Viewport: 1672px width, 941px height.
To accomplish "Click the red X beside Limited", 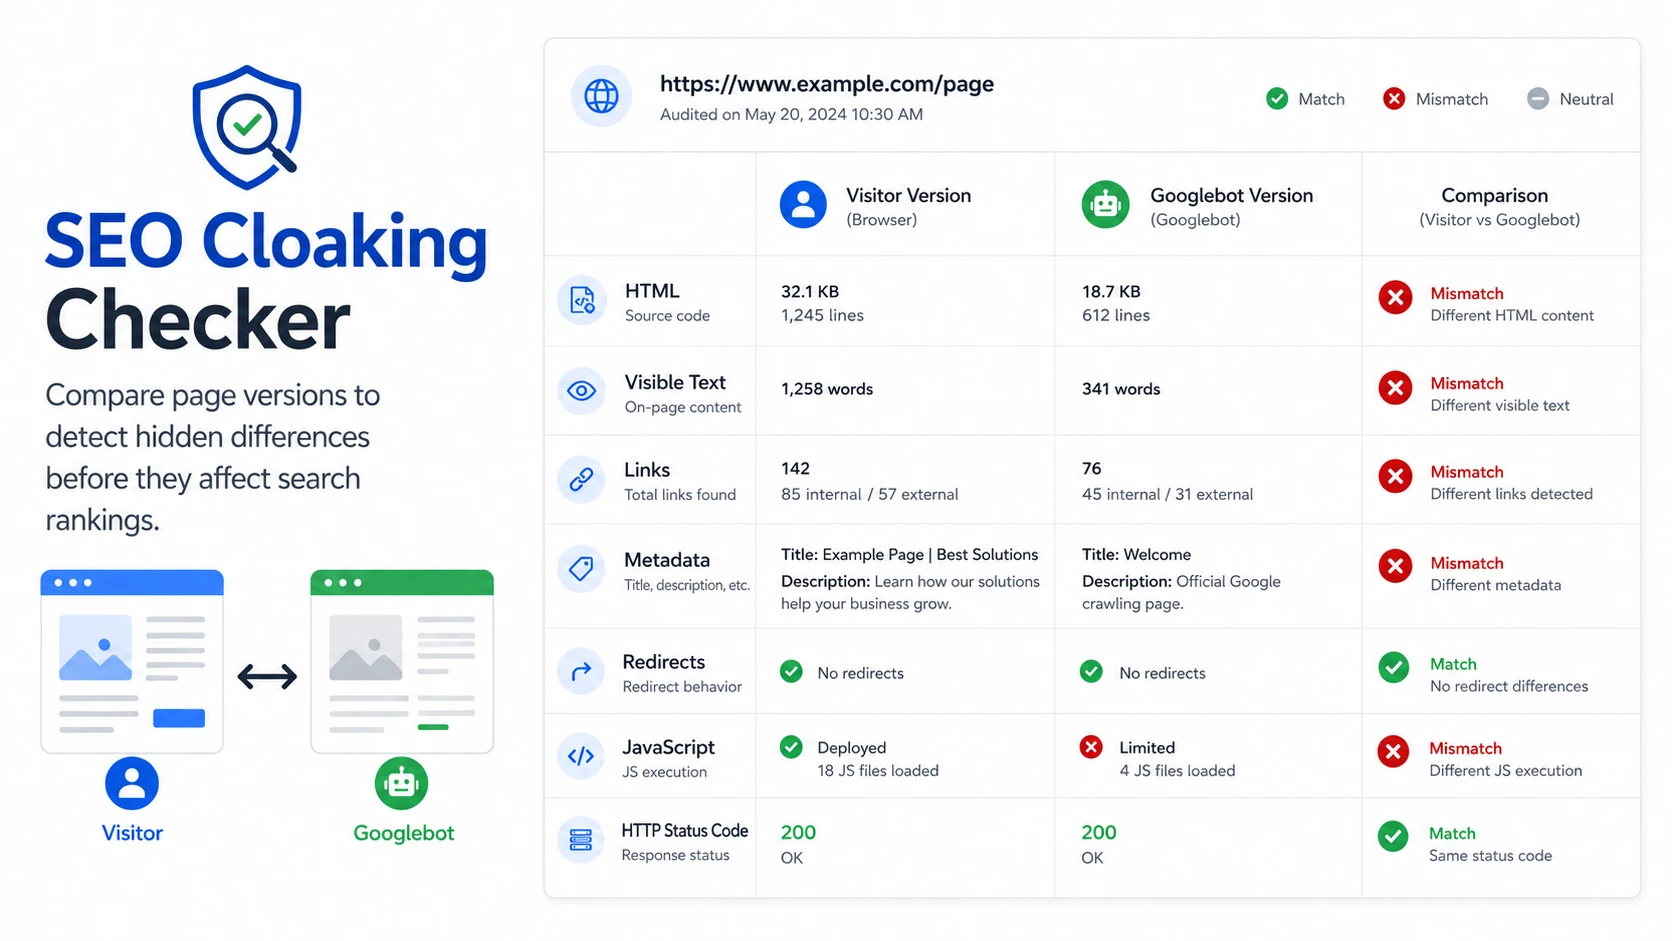I will (x=1091, y=746).
